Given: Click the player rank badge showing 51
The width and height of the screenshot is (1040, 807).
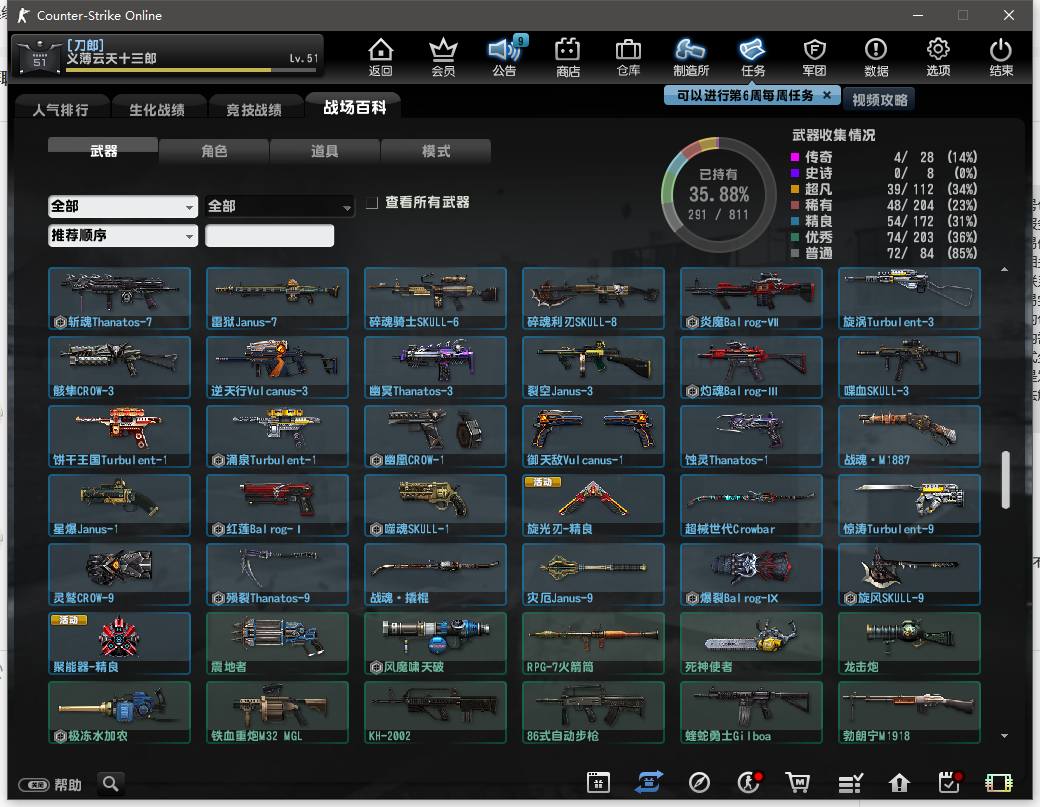Looking at the screenshot, I should (40, 56).
